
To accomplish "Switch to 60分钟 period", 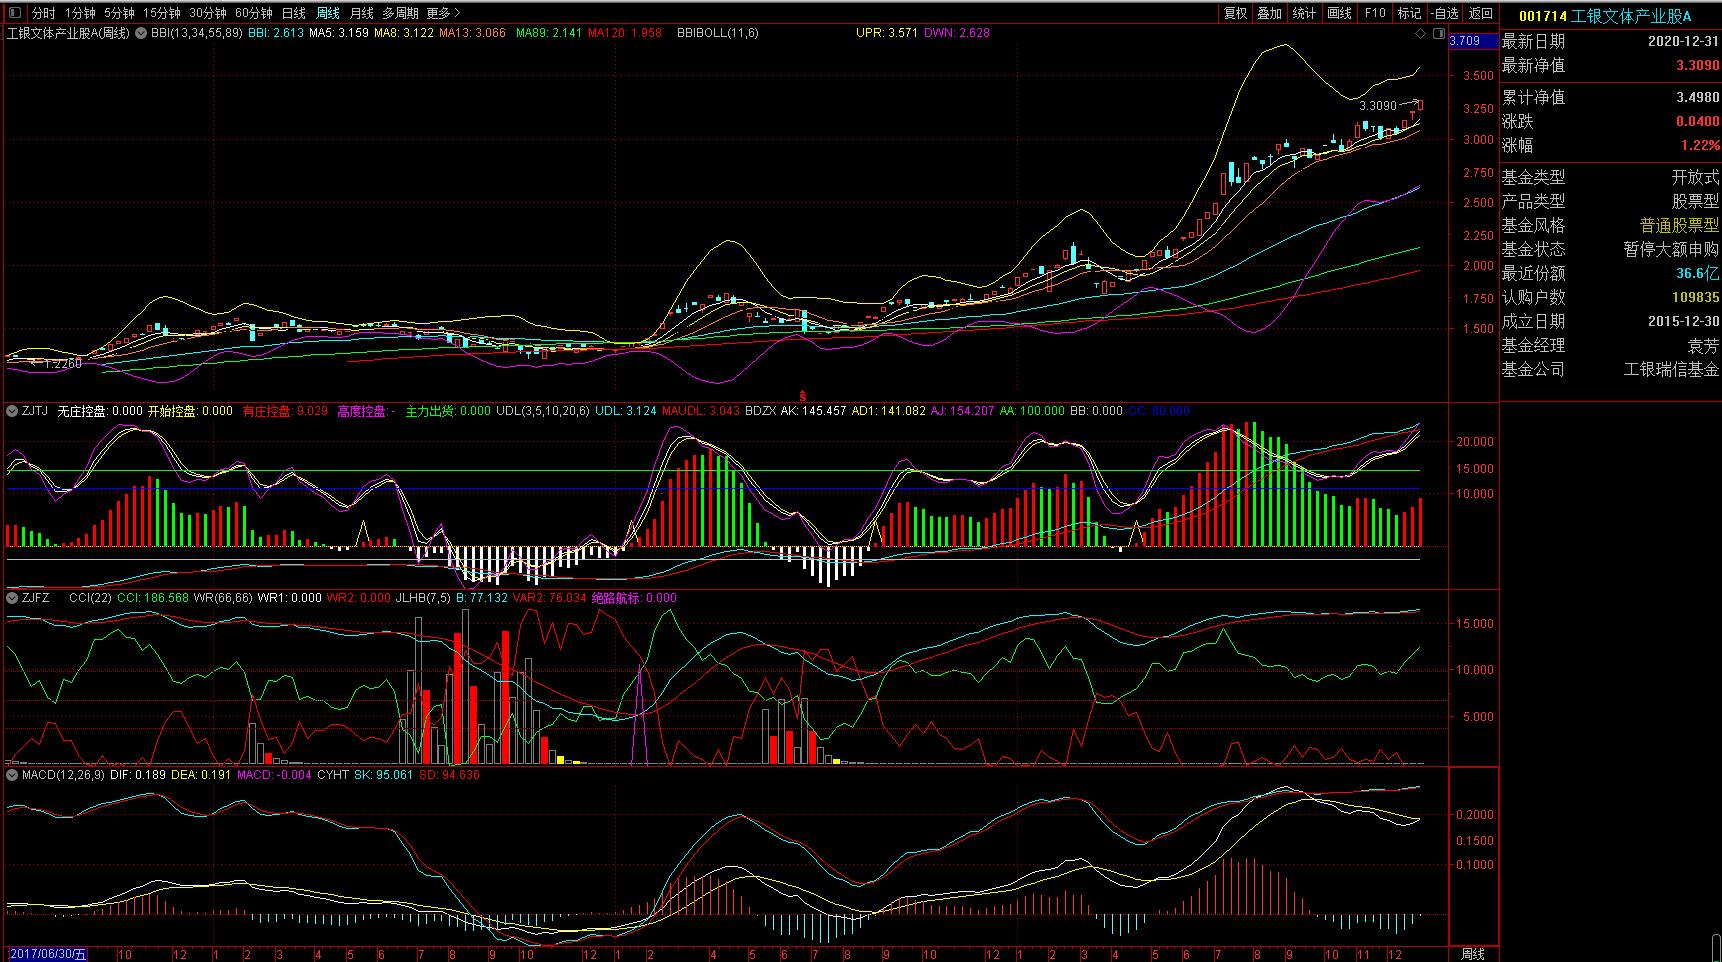I will pos(254,13).
